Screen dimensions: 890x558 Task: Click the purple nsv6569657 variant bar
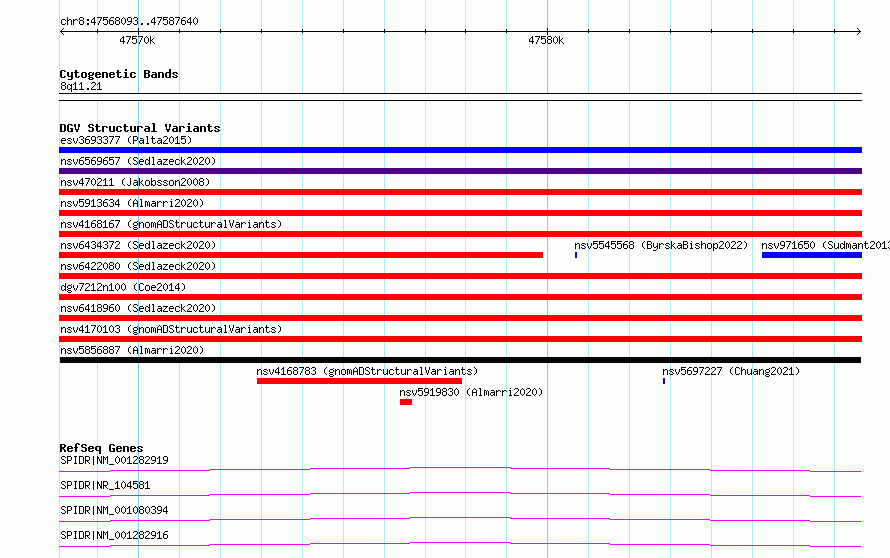tap(460, 171)
